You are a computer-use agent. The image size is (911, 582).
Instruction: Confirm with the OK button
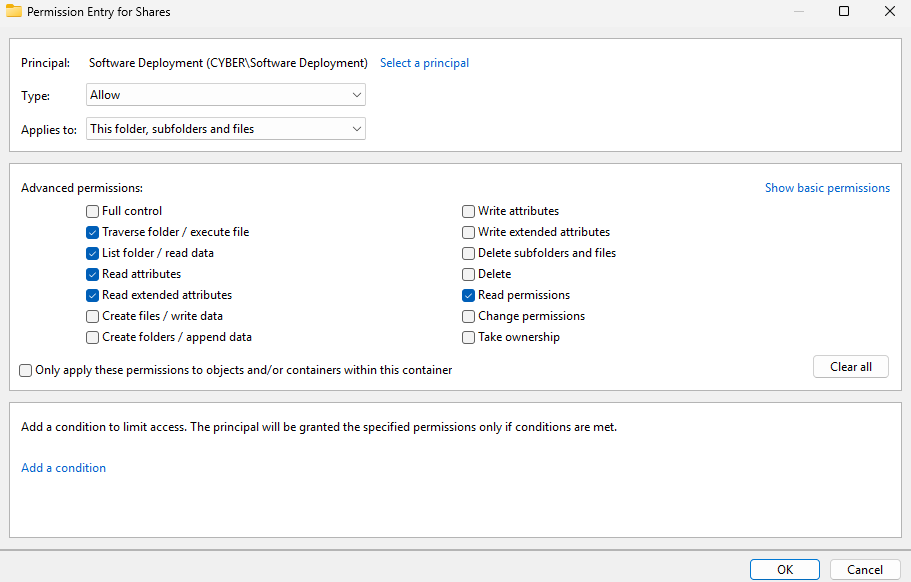pyautogui.click(x=785, y=569)
